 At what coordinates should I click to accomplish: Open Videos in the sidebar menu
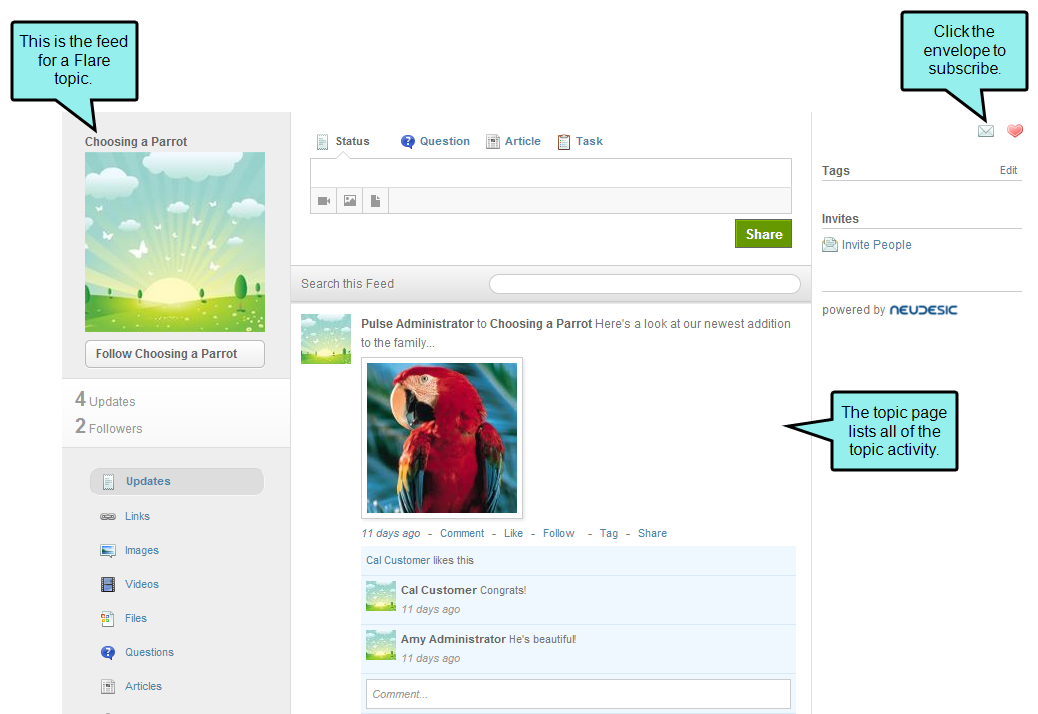[142, 584]
